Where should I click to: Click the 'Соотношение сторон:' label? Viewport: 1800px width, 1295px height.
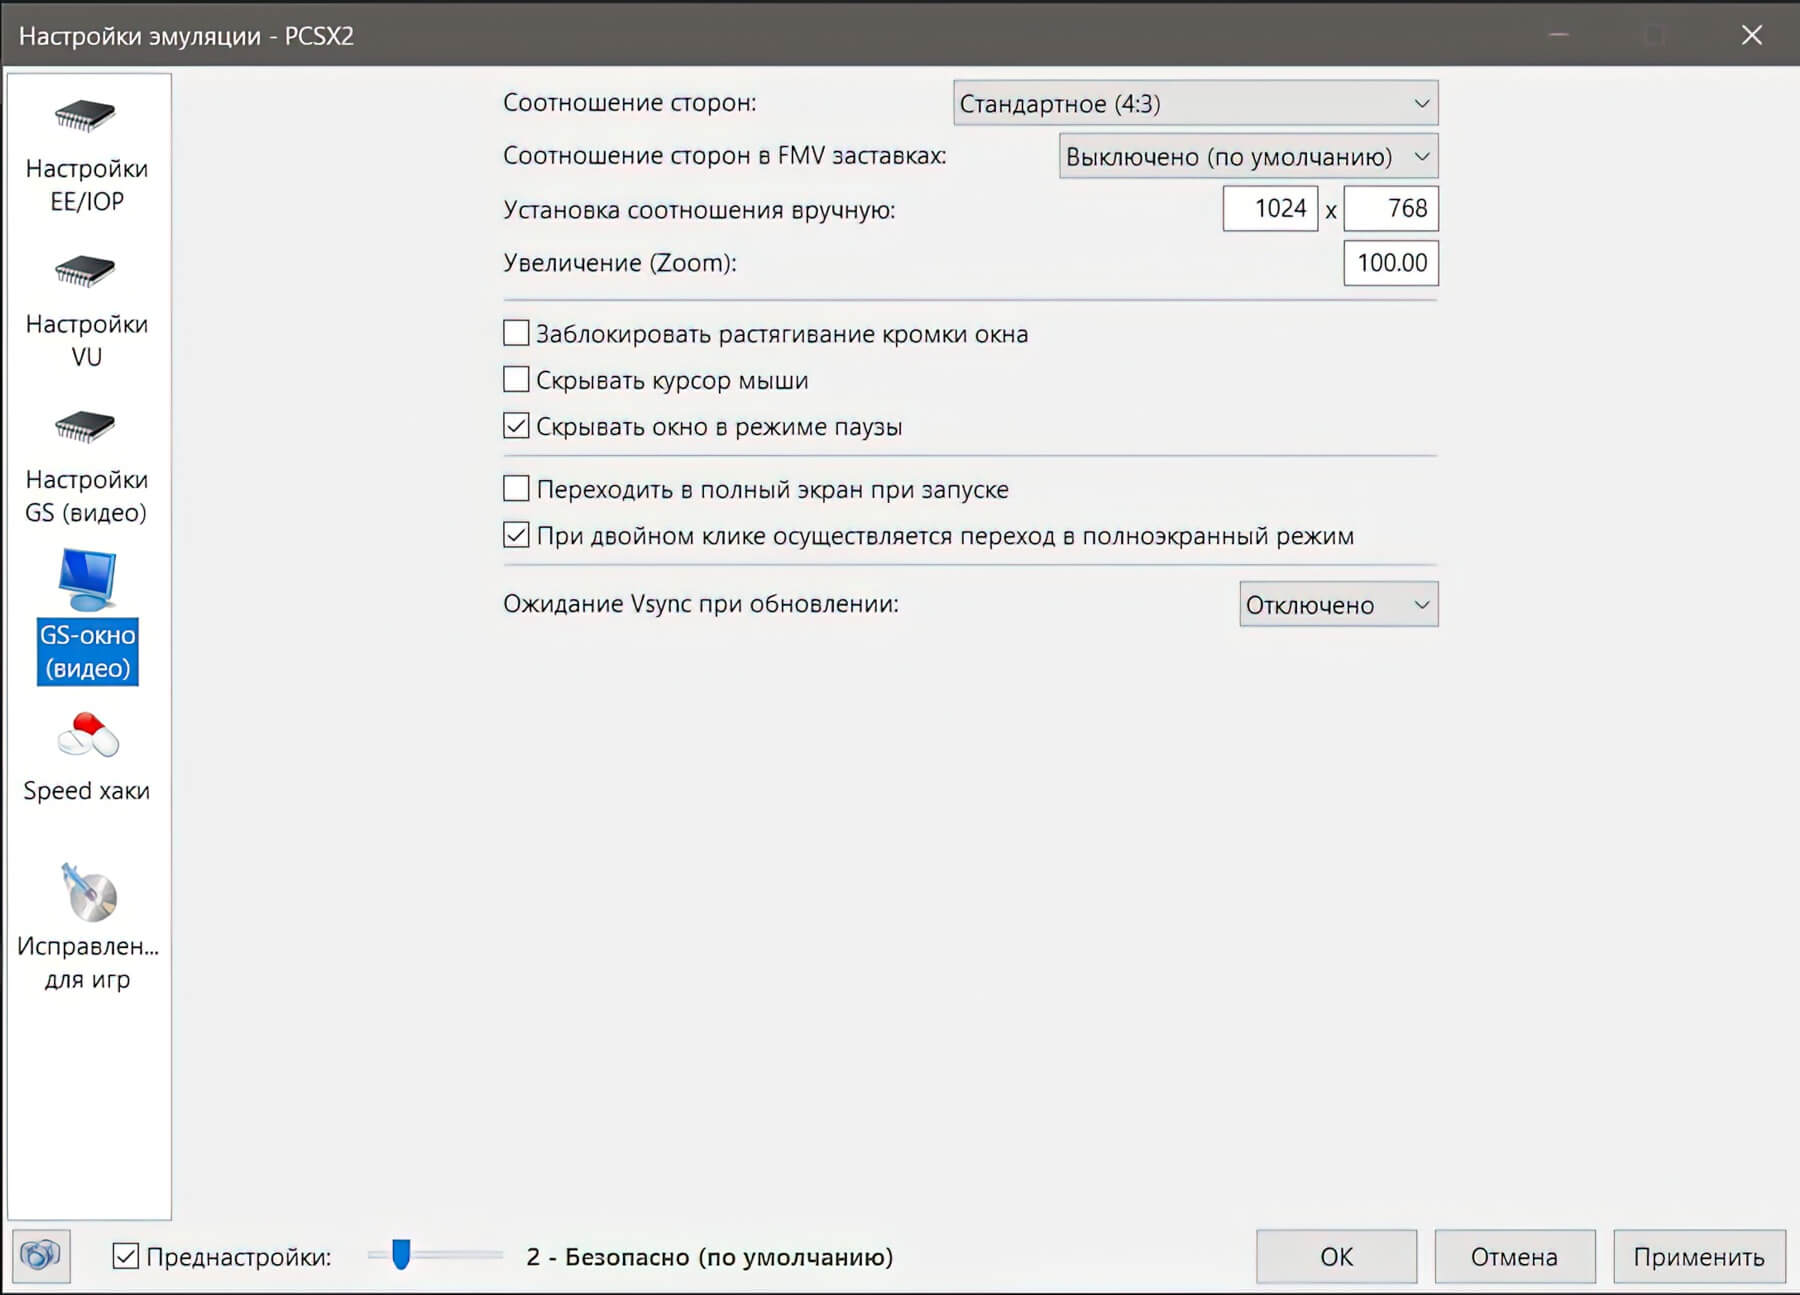click(630, 103)
